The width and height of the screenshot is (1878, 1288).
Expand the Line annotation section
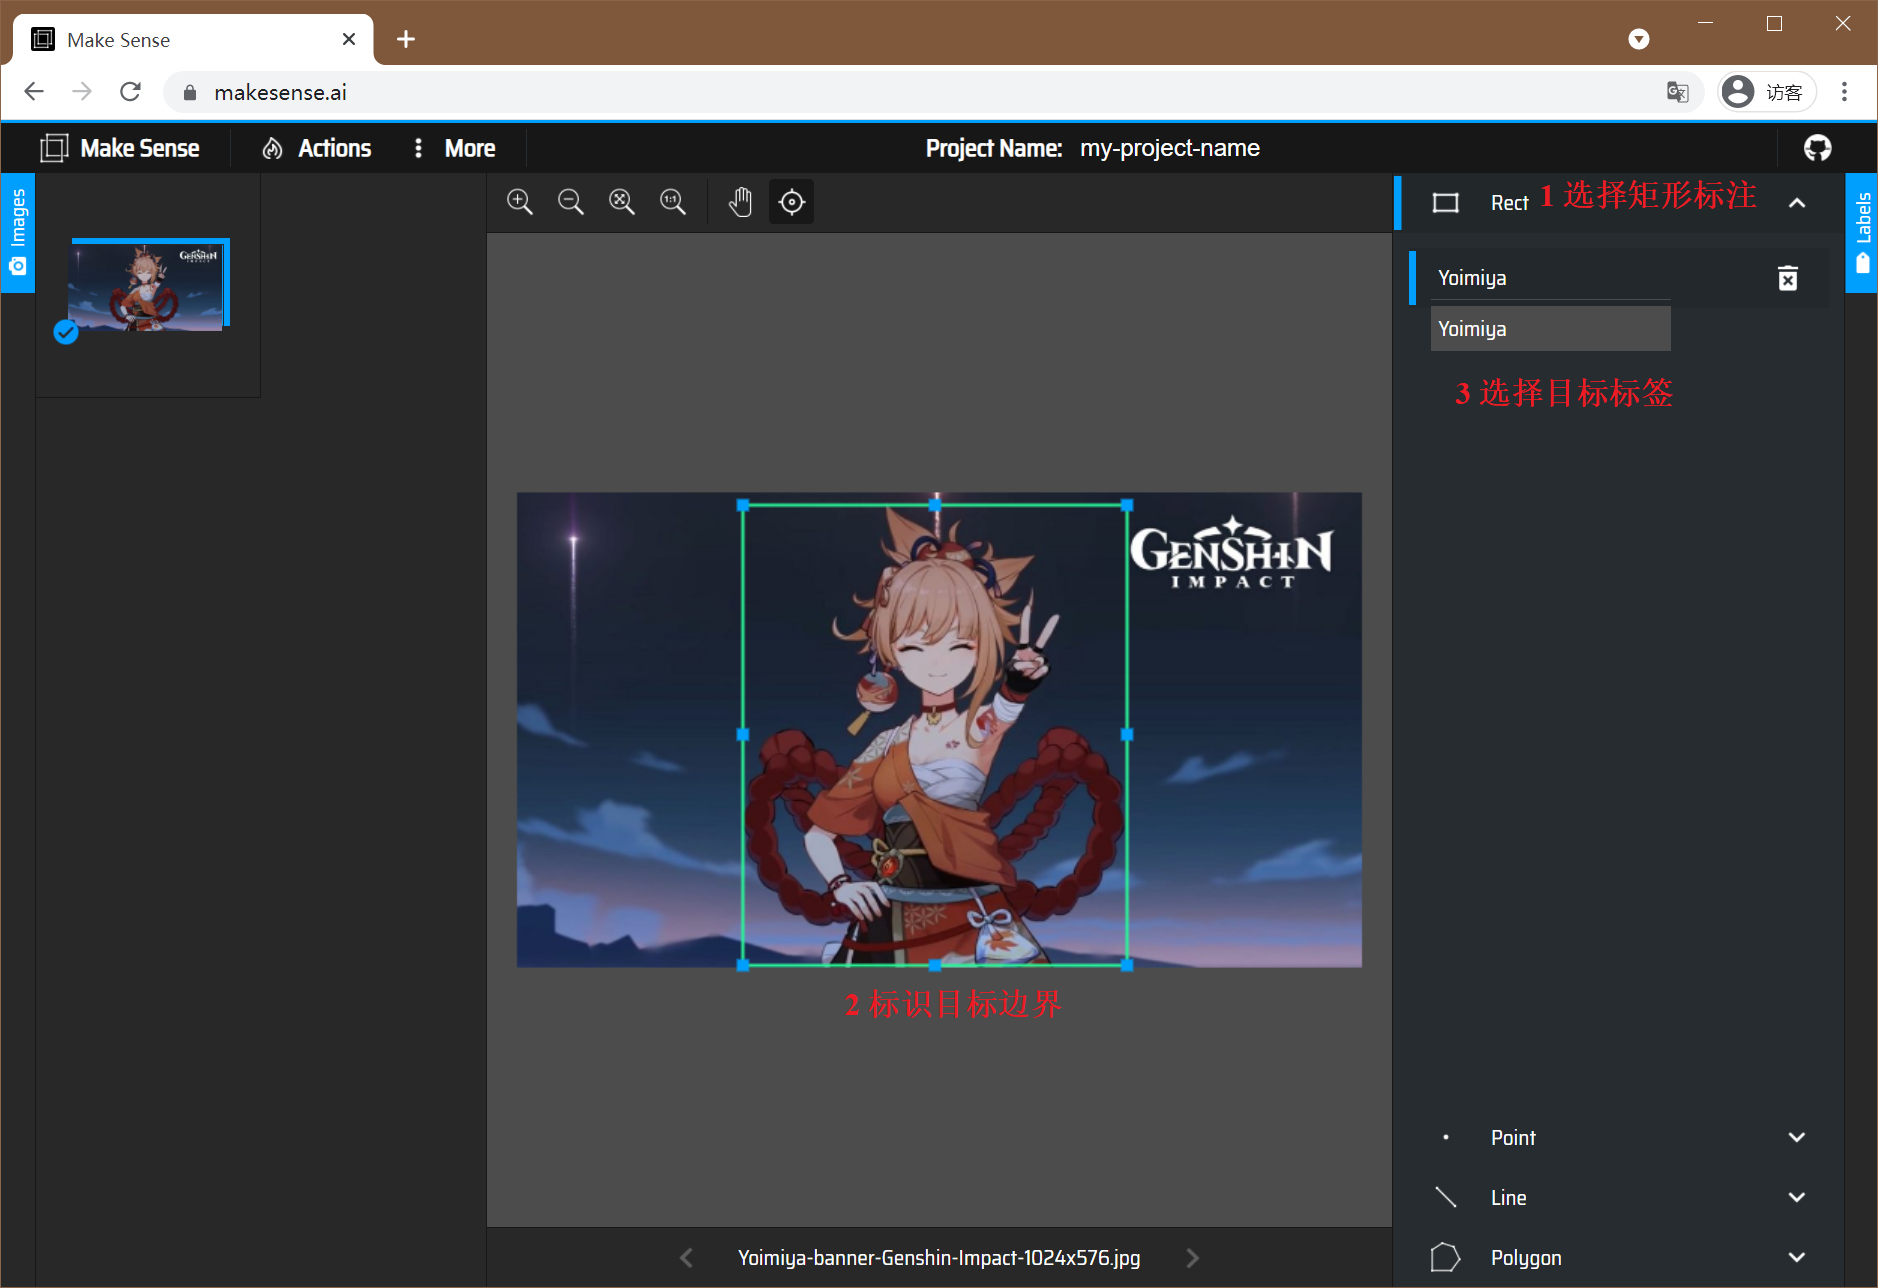[x=1796, y=1197]
